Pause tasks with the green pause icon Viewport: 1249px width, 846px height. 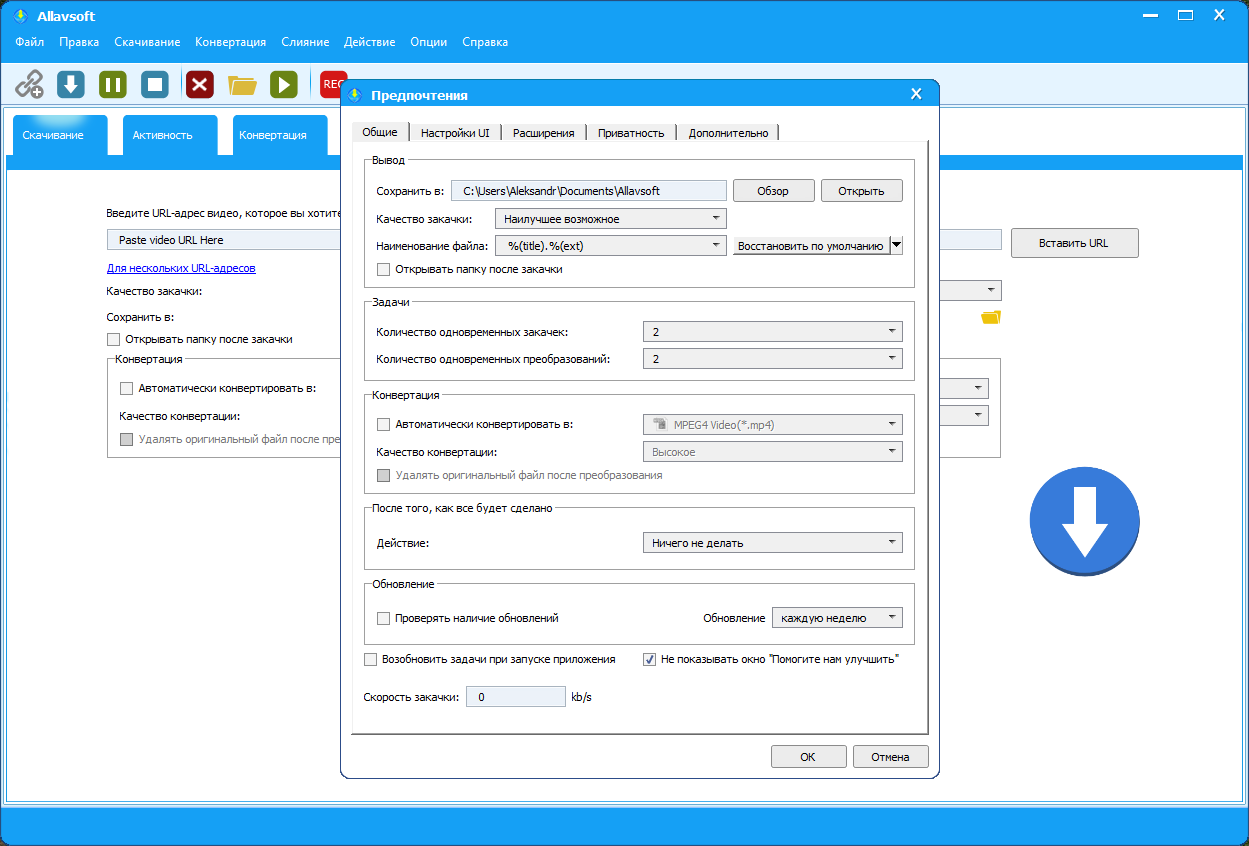113,84
